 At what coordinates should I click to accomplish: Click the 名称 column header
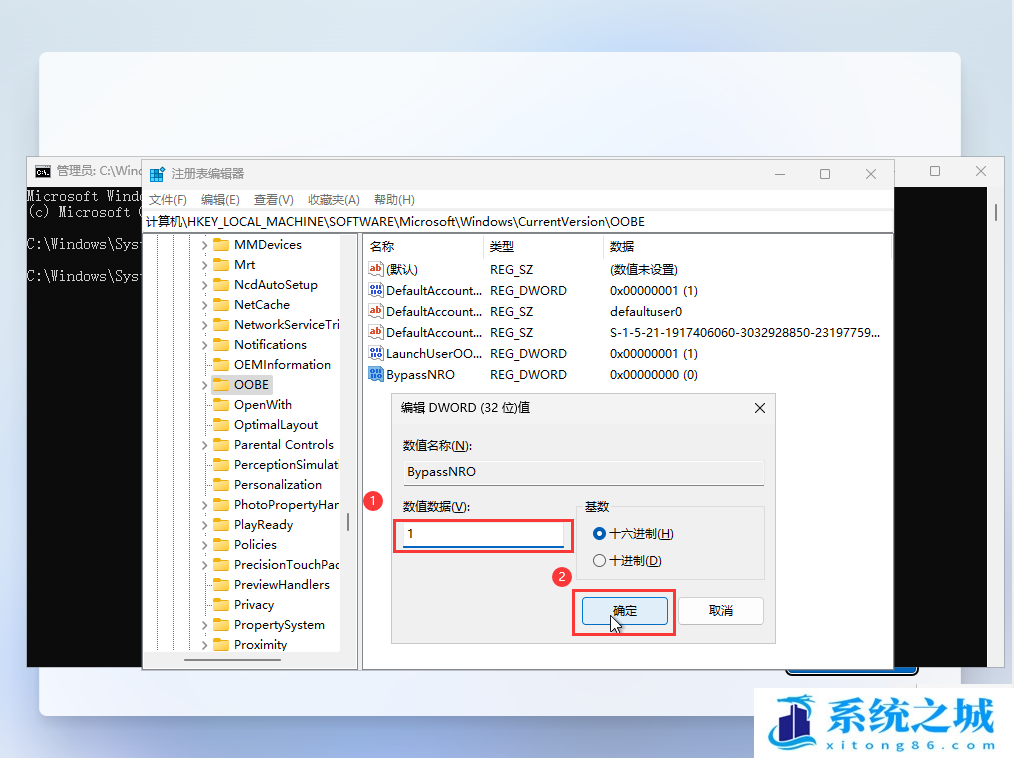tap(424, 246)
